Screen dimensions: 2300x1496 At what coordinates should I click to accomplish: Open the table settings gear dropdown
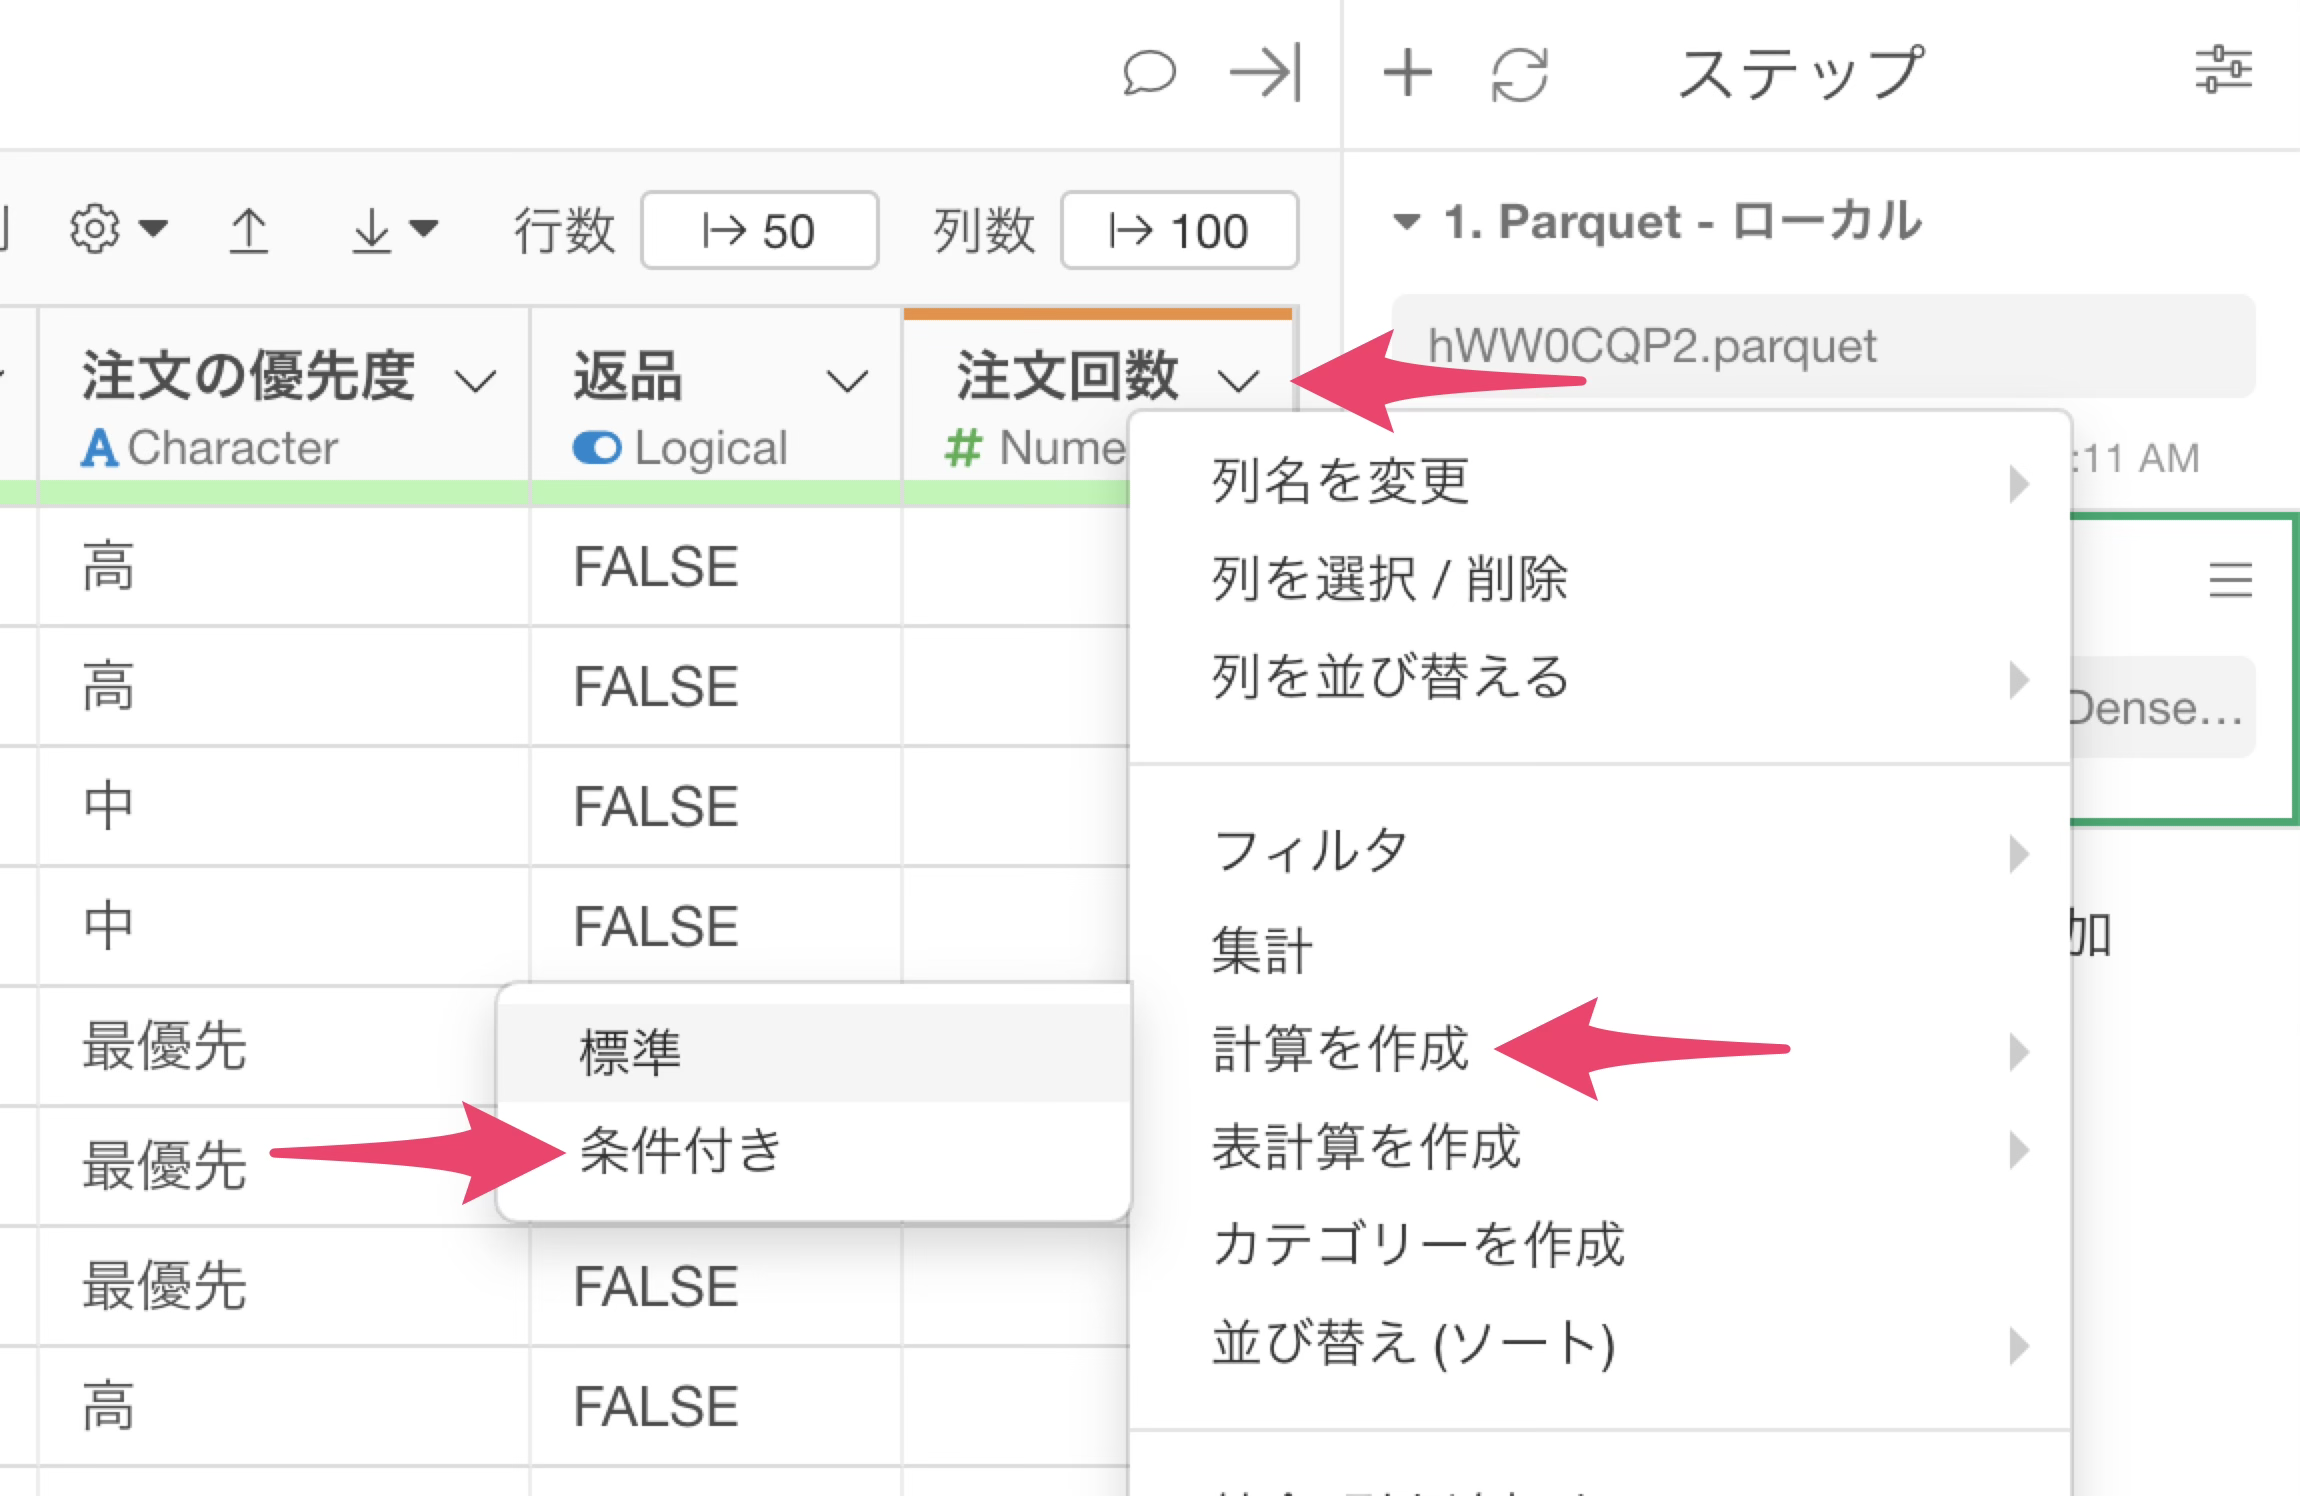(118, 229)
